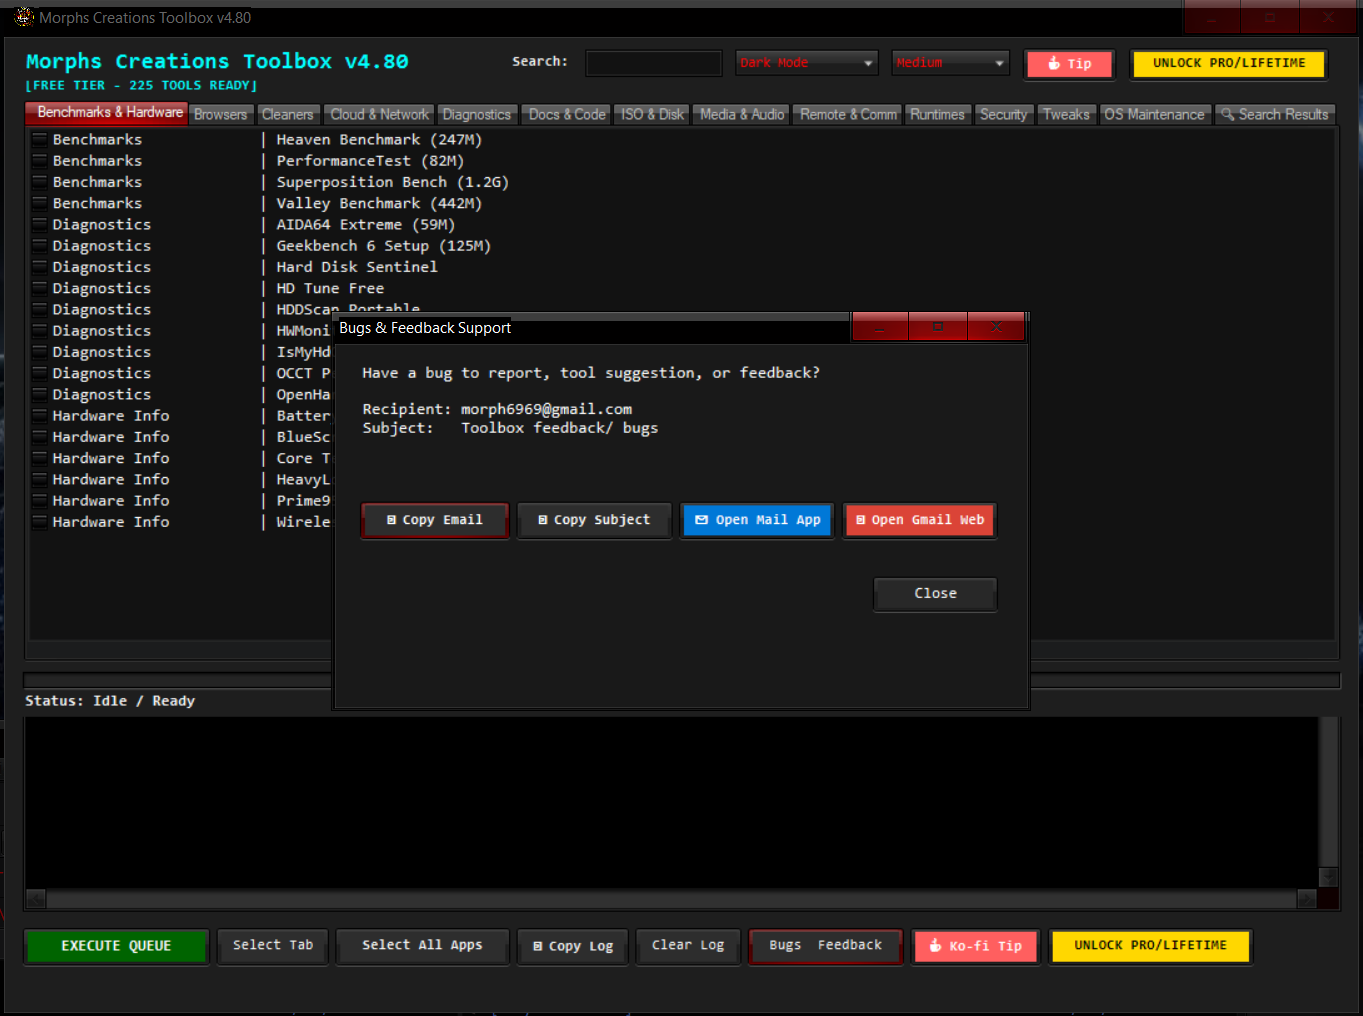This screenshot has width=1363, height=1016.
Task: Go to the Docs & Code tab
Action: click(x=567, y=115)
